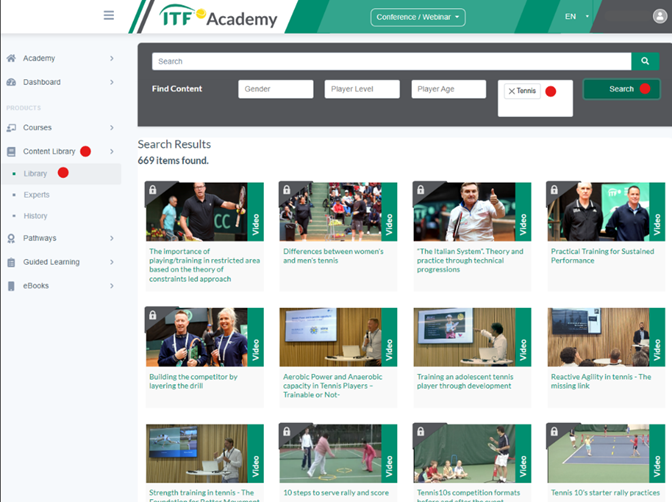Image resolution: width=672 pixels, height=502 pixels.
Task: Open 'Building the competitor by layering' link
Action: point(193,381)
